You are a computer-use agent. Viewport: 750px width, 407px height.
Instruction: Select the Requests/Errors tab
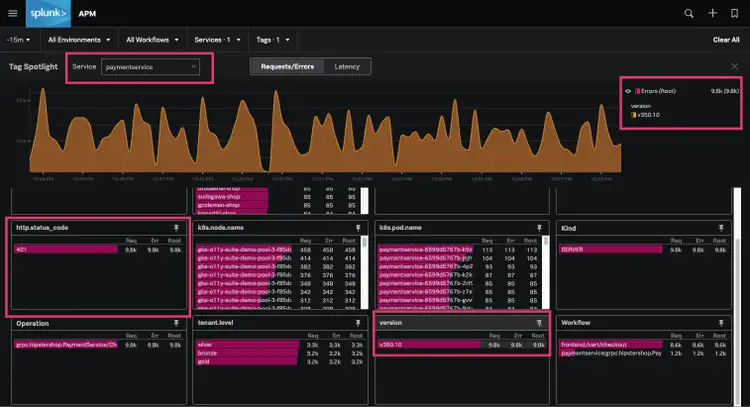tap(286, 66)
